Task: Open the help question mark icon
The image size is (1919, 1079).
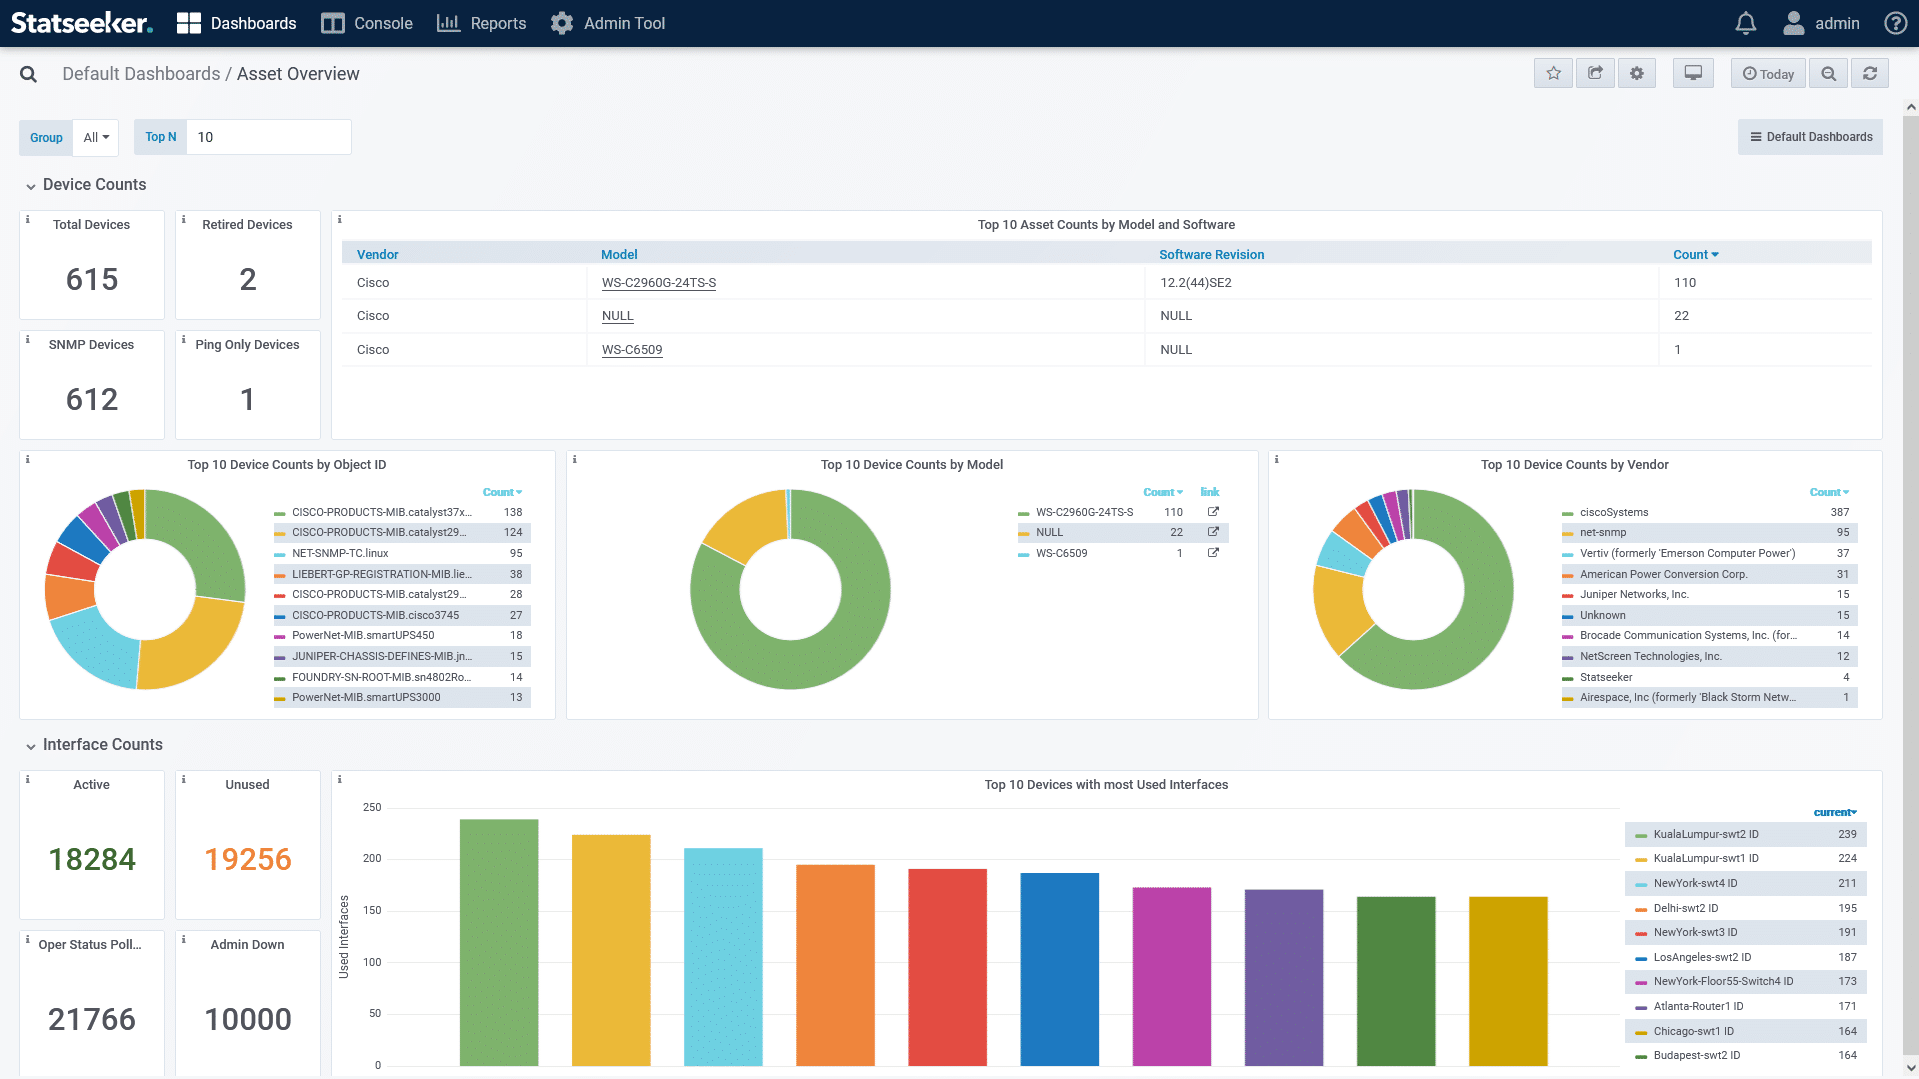Action: (1895, 23)
